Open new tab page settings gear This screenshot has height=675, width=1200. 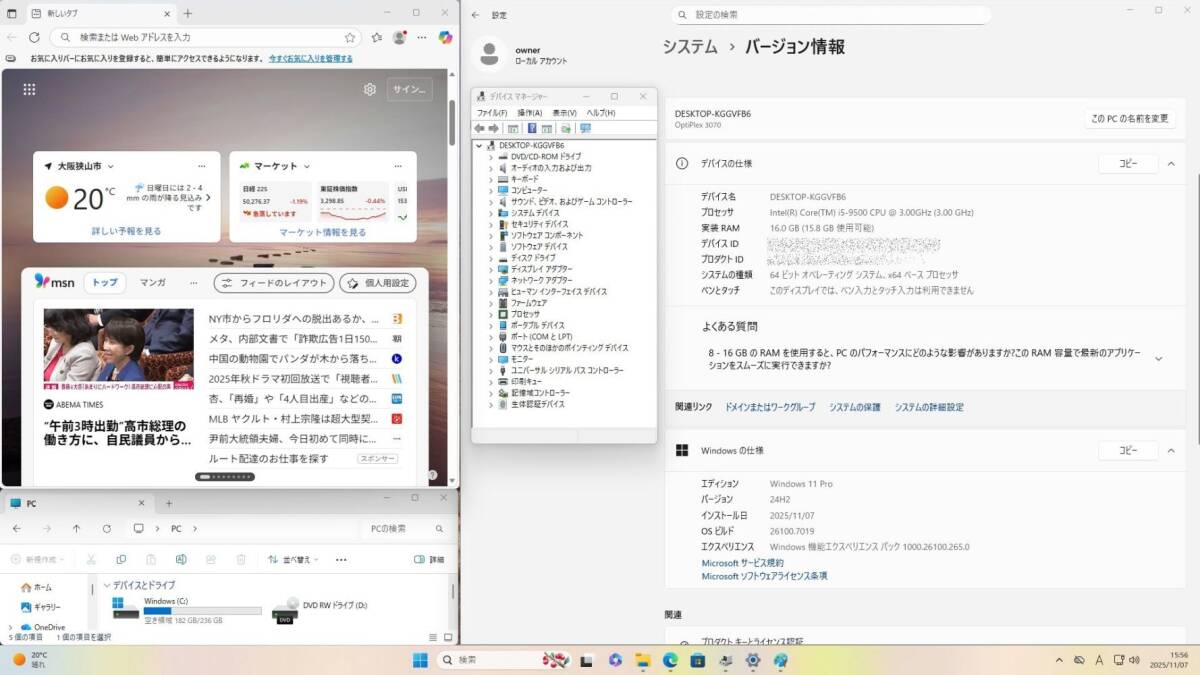(370, 89)
